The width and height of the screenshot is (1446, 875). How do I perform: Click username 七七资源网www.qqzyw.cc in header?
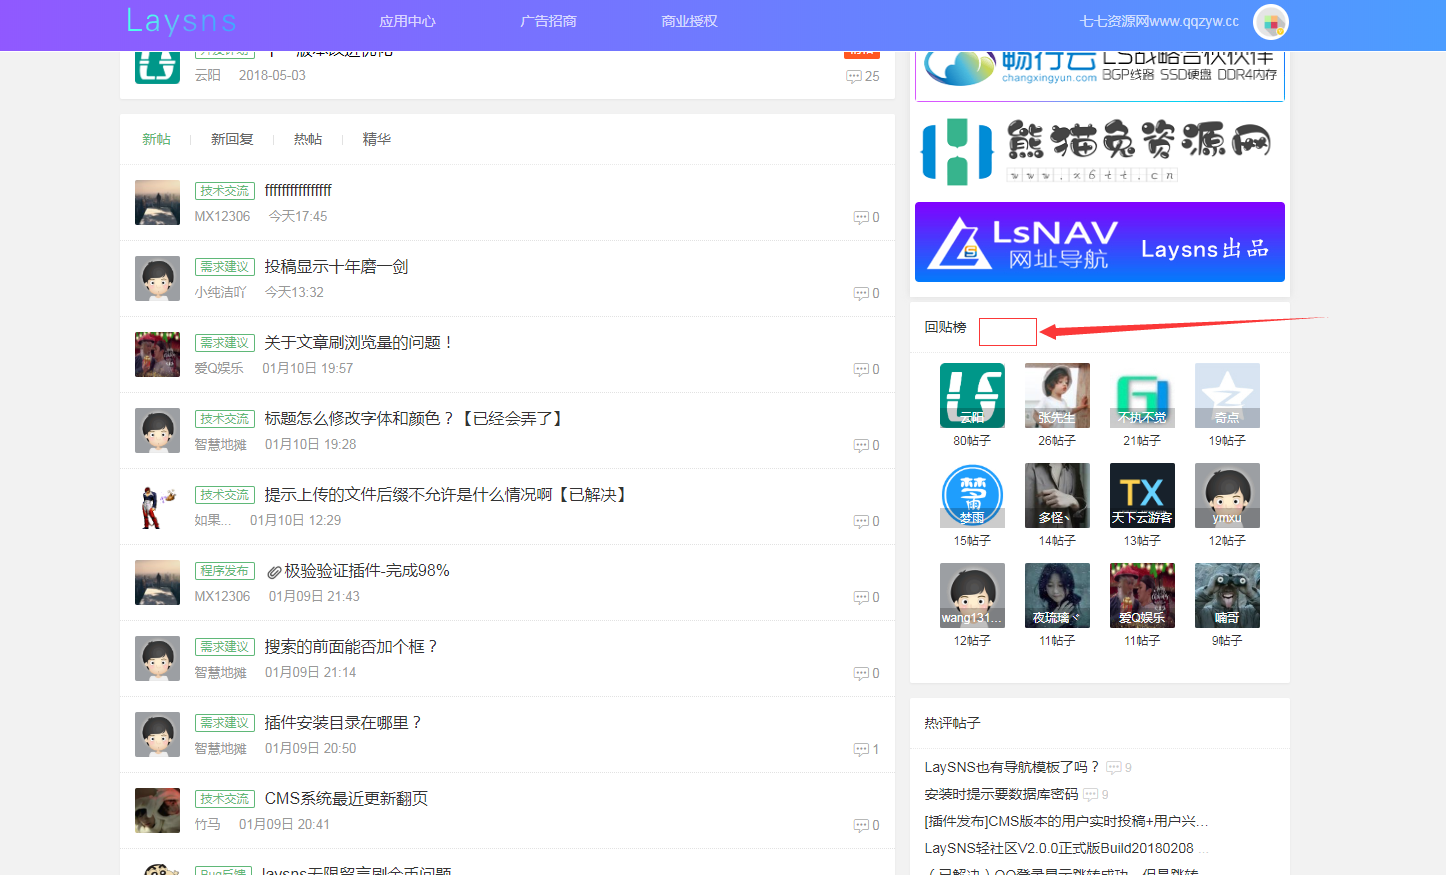[x=1159, y=21]
